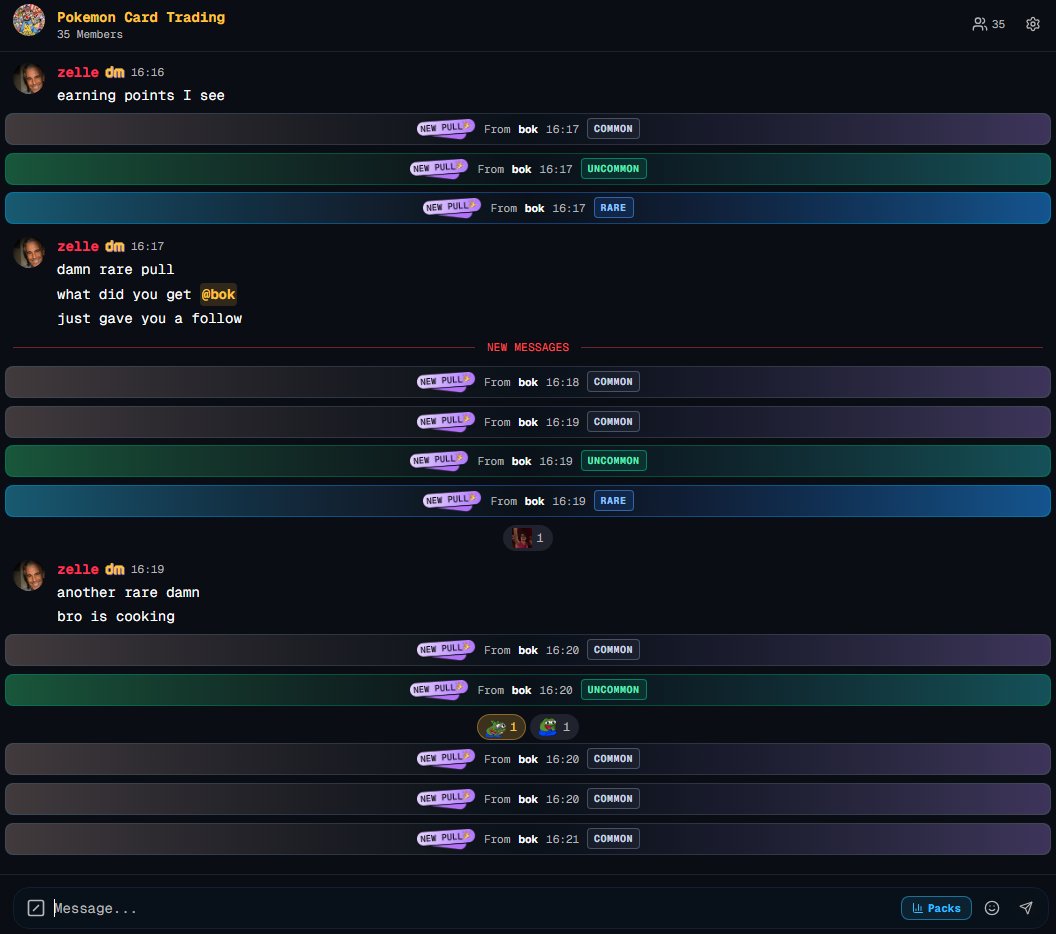Click the COMMON badge at 16:19
Viewport: 1056px width, 934px height.
pyautogui.click(x=613, y=422)
